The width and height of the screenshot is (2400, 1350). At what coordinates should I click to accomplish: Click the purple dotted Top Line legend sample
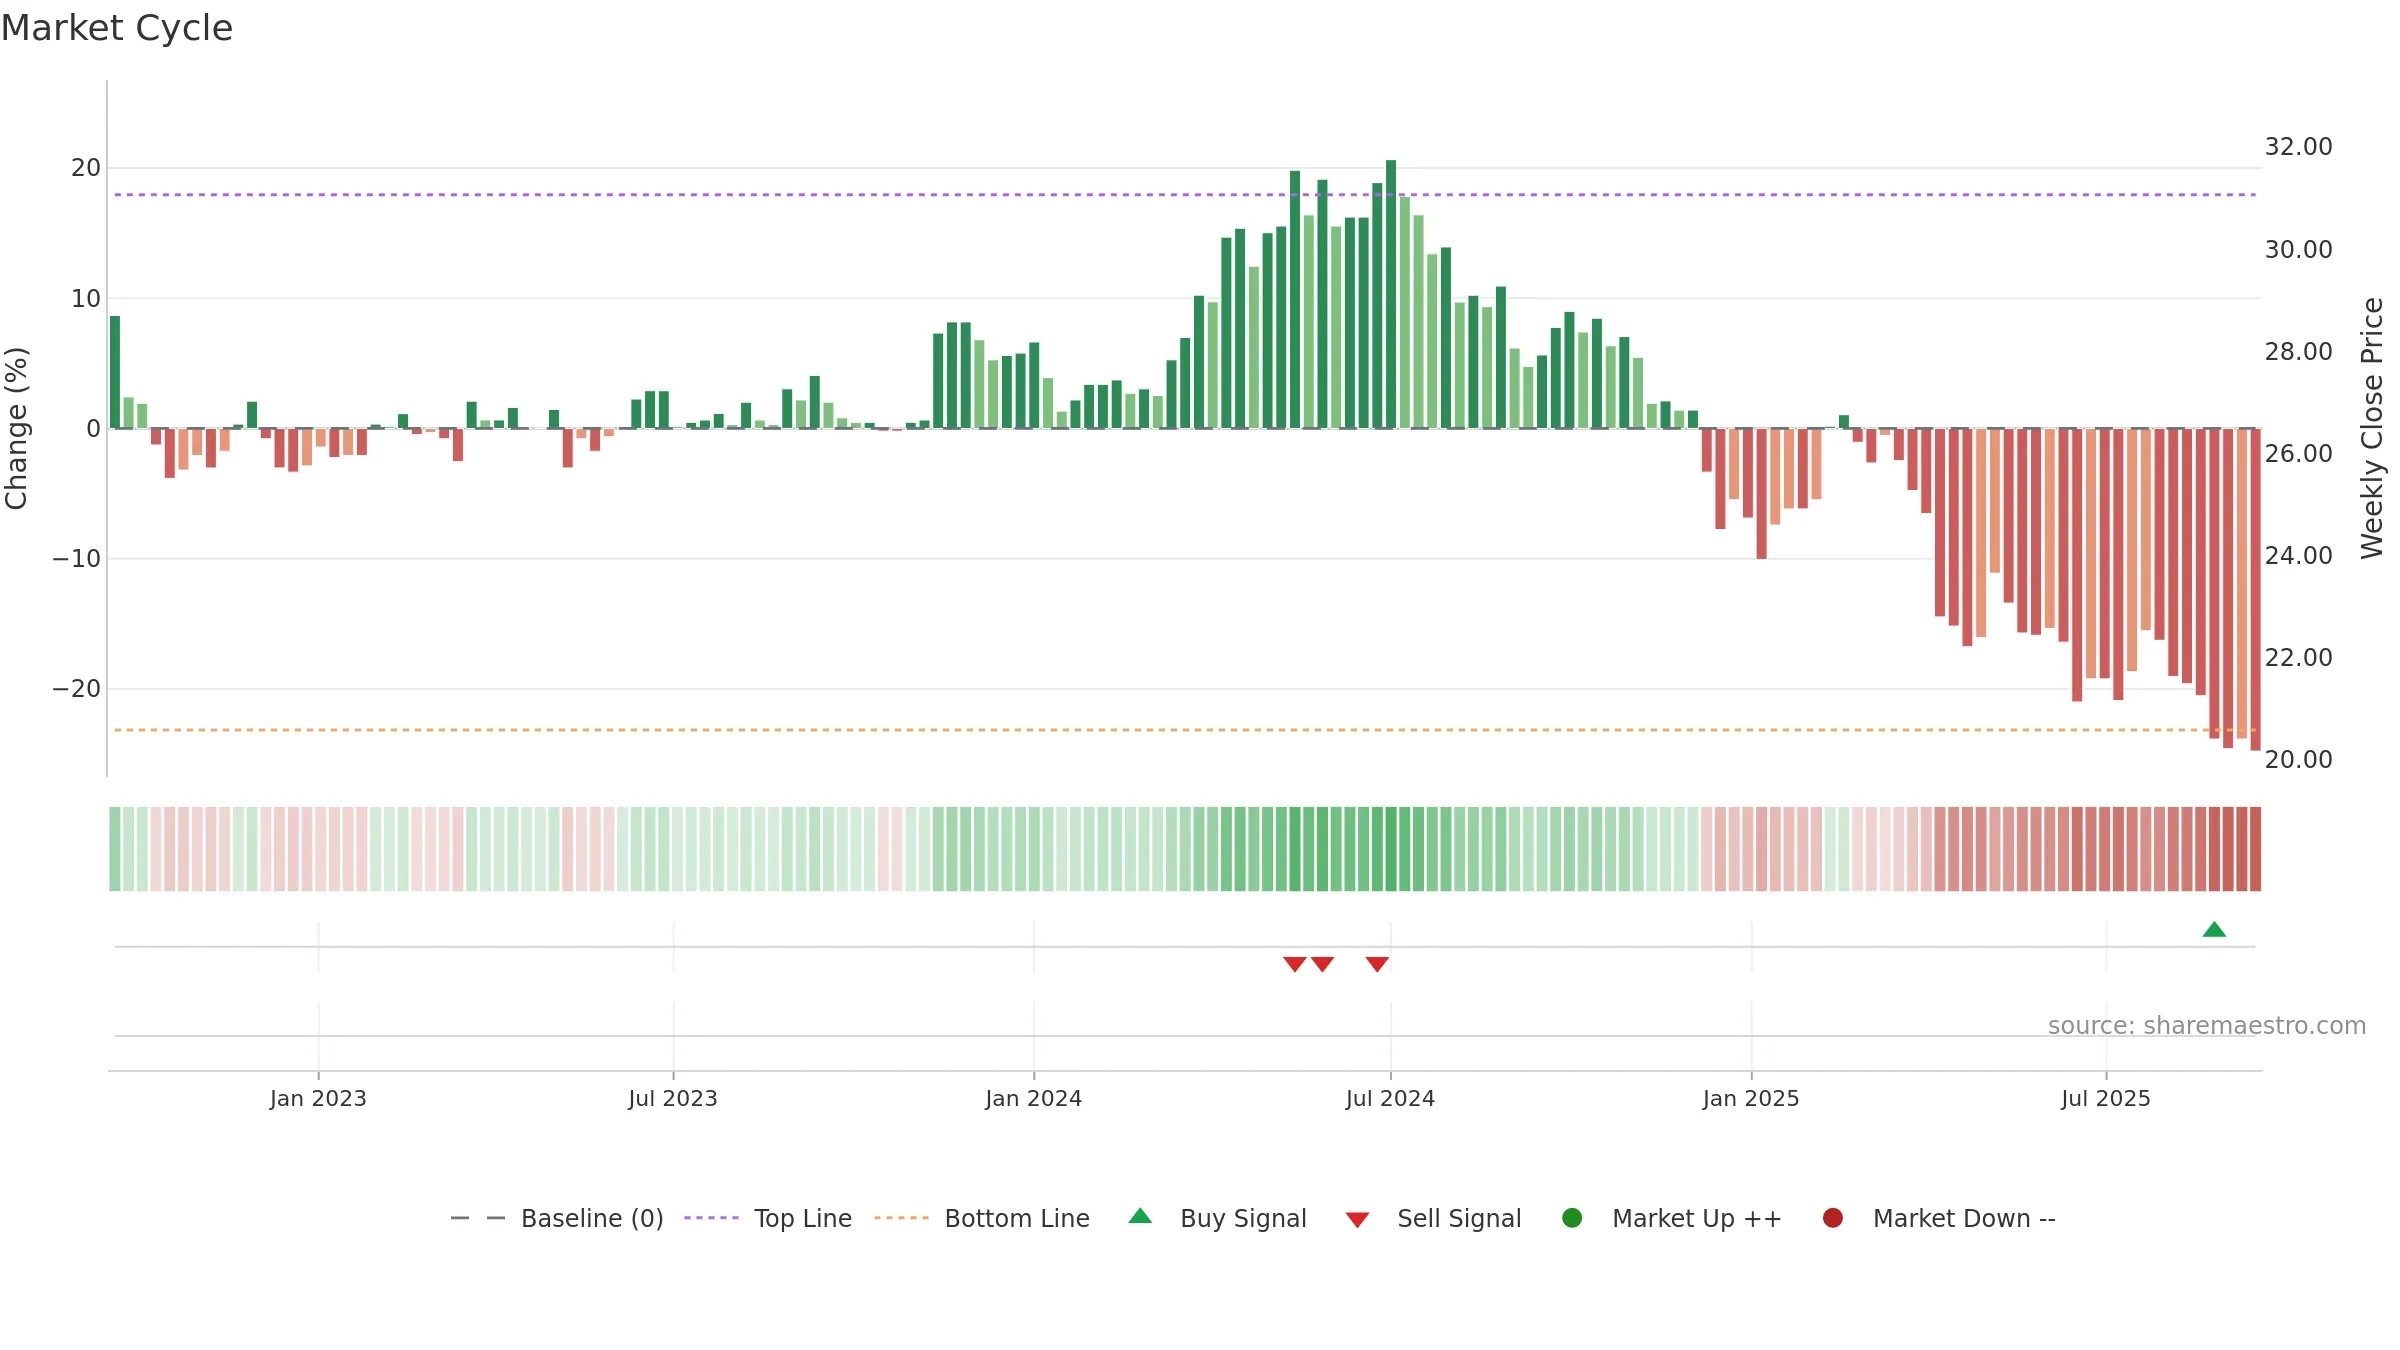tap(711, 1218)
